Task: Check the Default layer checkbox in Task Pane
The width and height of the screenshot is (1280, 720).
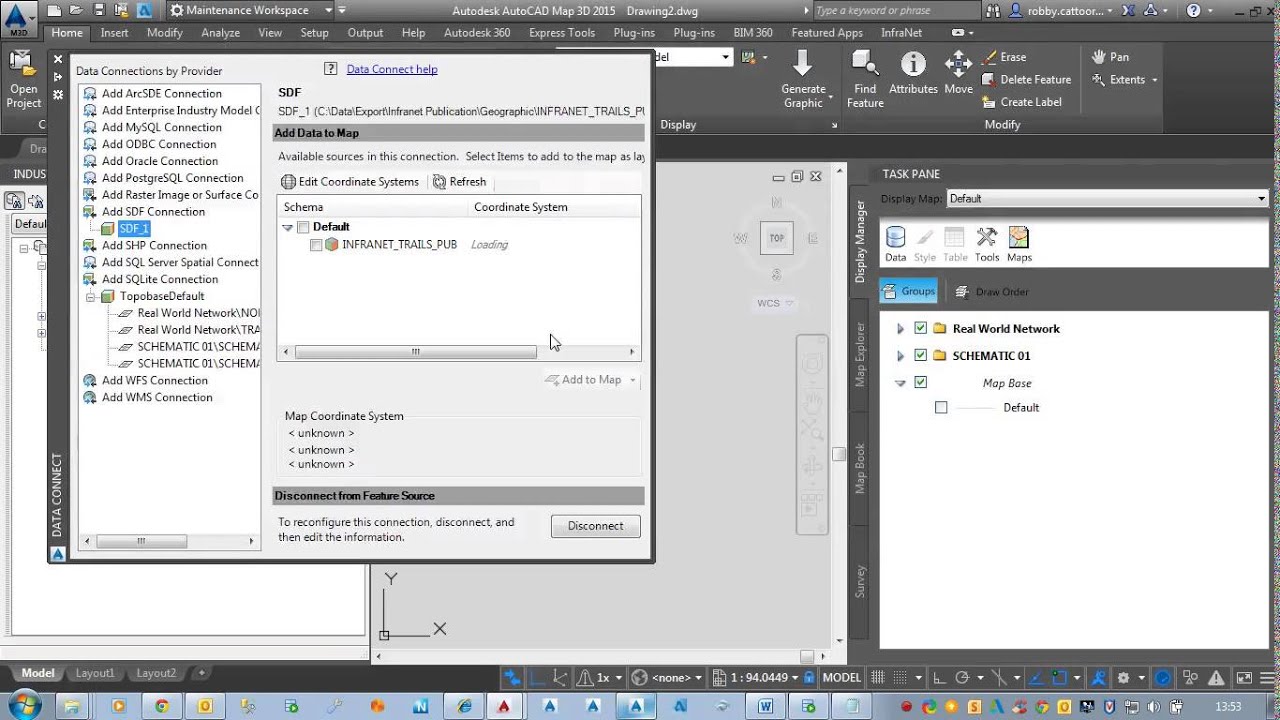Action: click(941, 407)
